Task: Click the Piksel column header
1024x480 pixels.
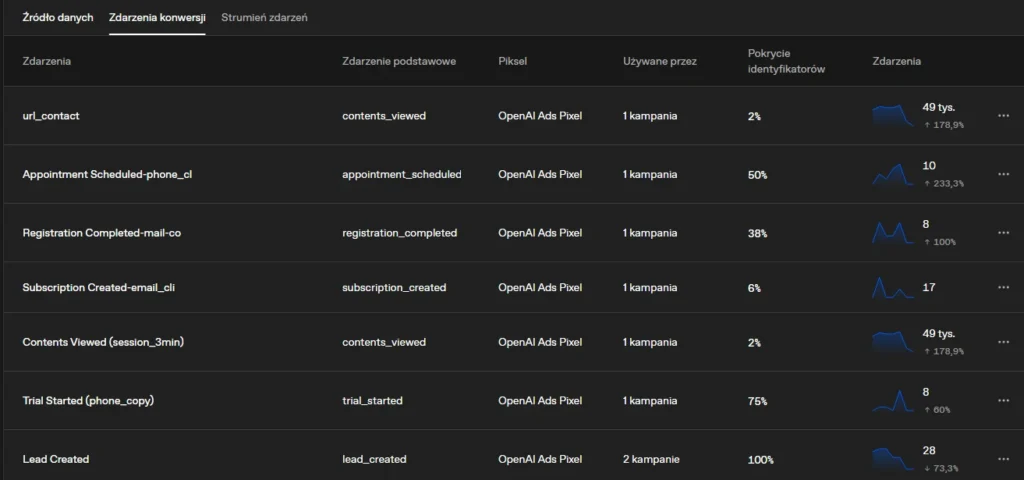Action: (513, 61)
